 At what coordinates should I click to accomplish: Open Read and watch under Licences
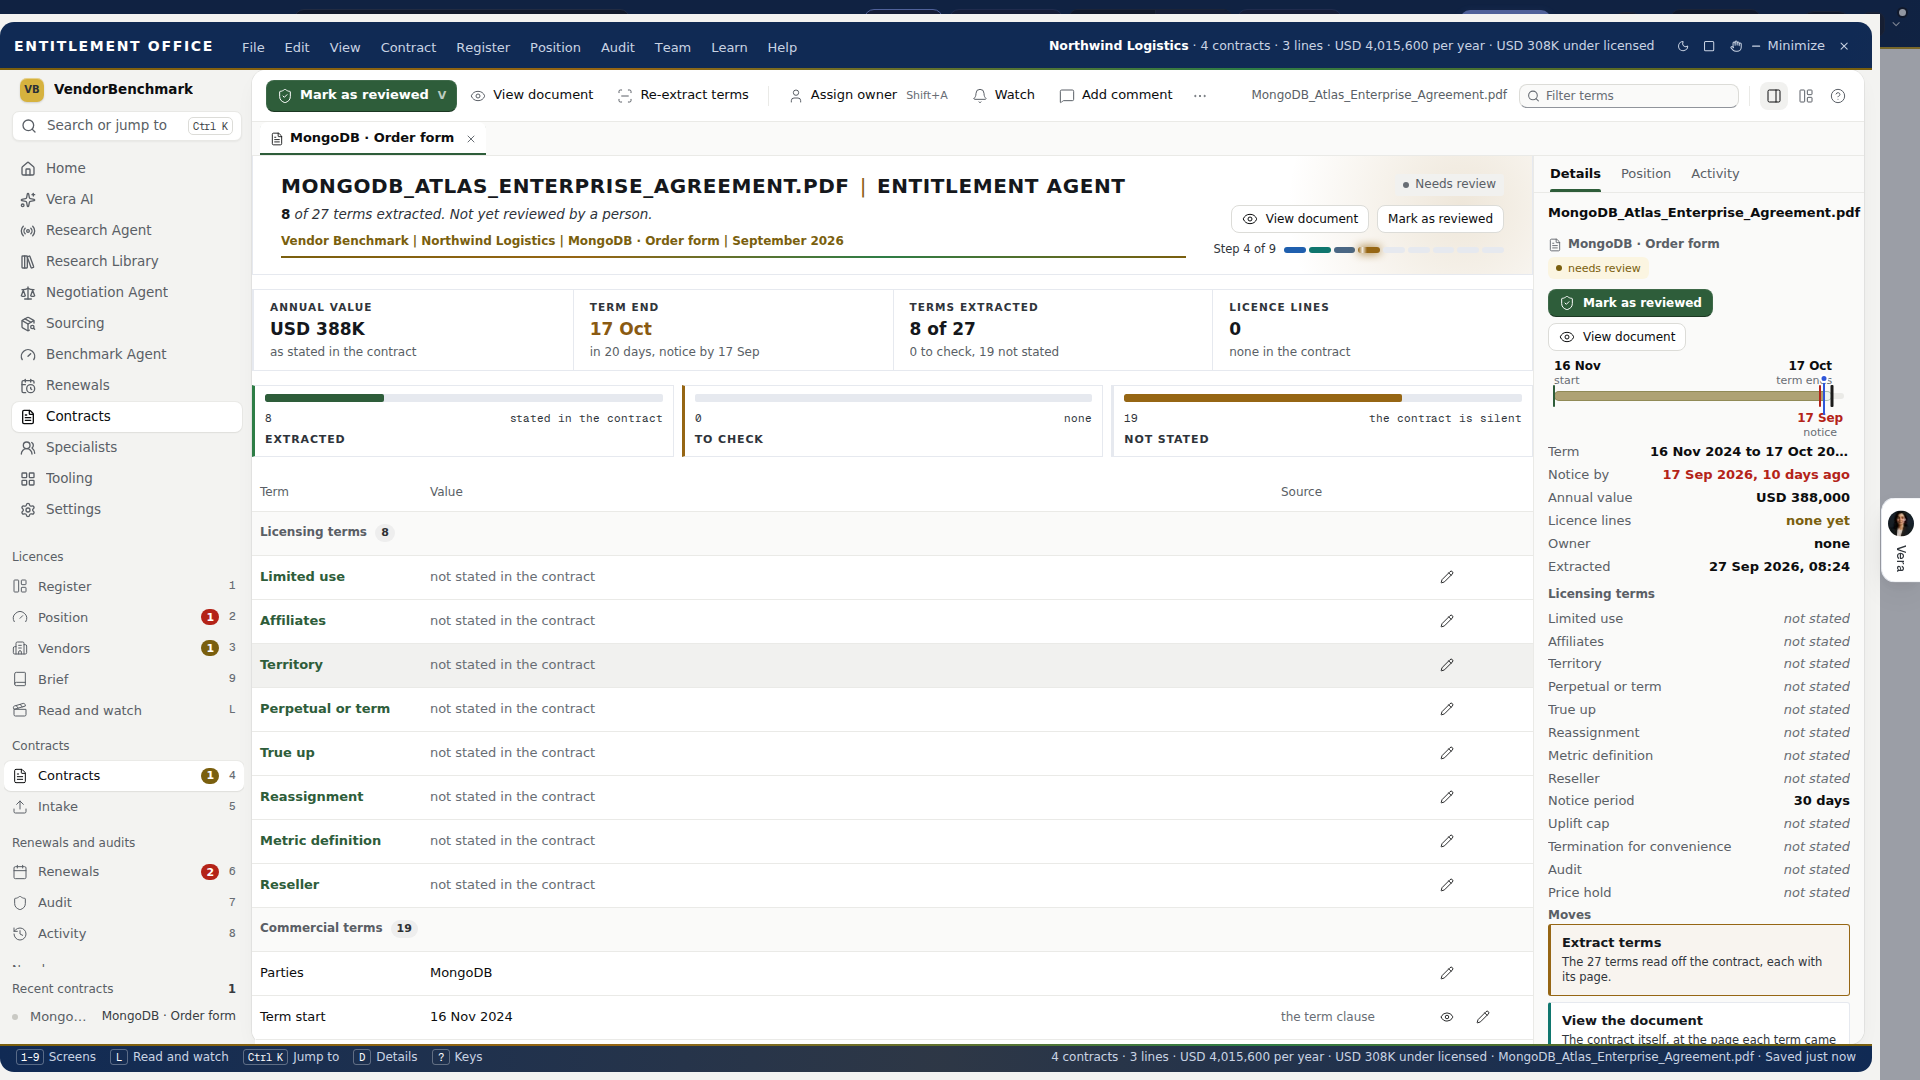[124, 710]
